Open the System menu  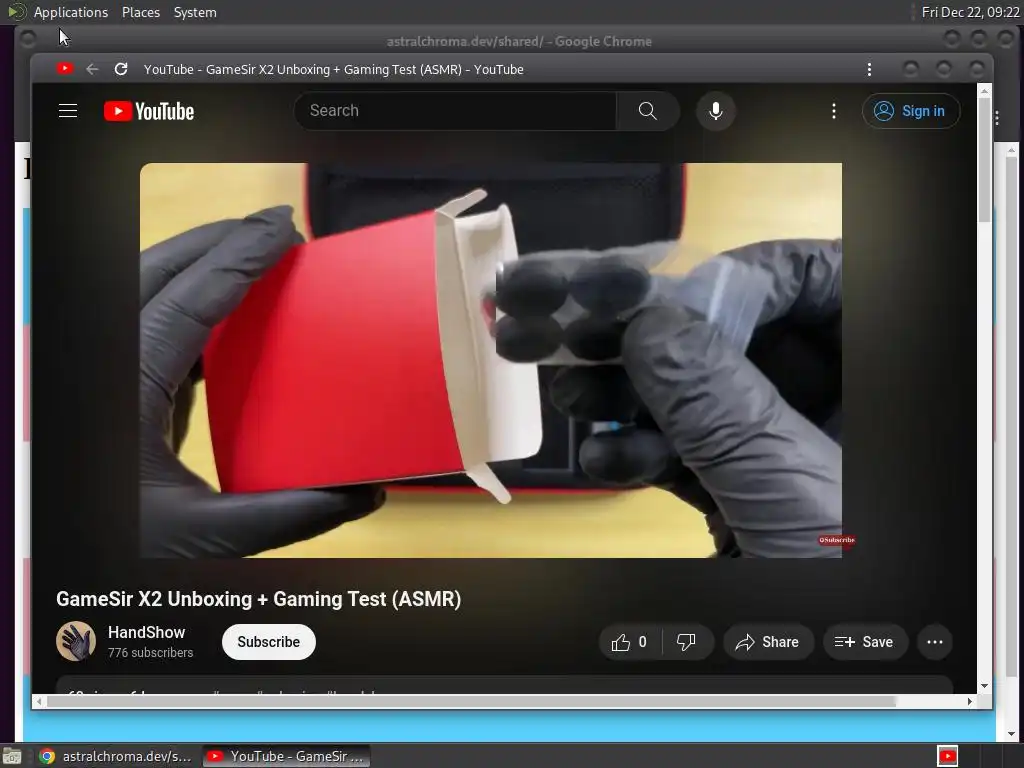point(195,12)
